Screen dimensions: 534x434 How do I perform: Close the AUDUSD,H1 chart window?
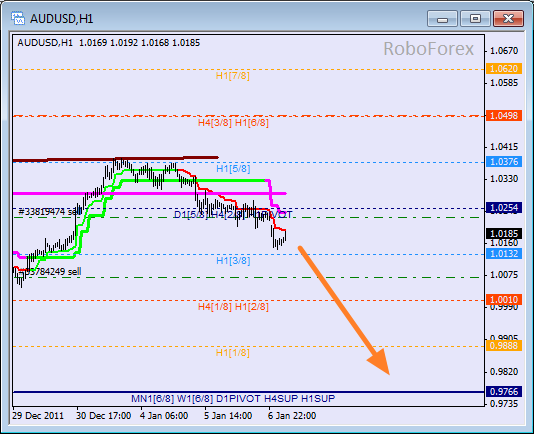tap(508, 18)
